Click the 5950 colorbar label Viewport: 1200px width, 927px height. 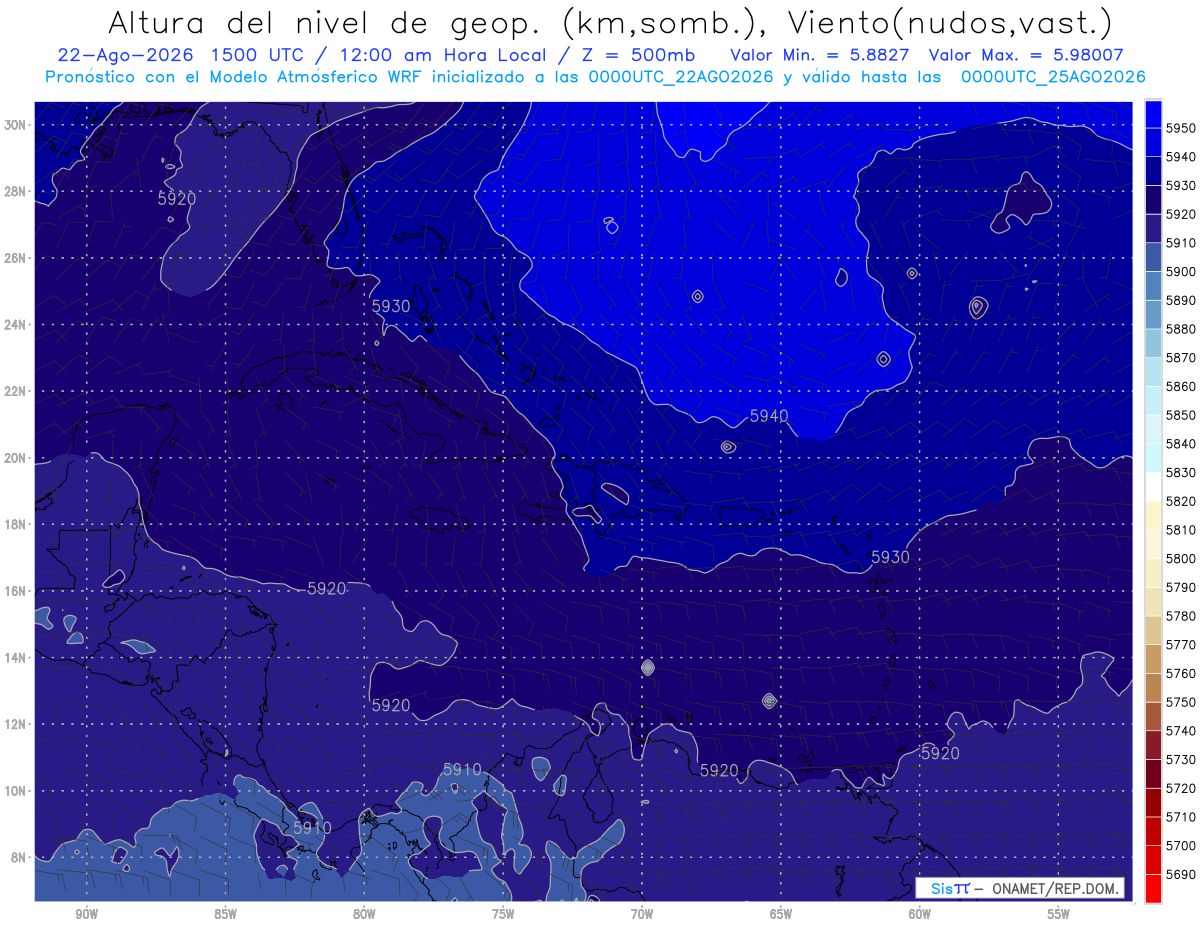pyautogui.click(x=1180, y=129)
